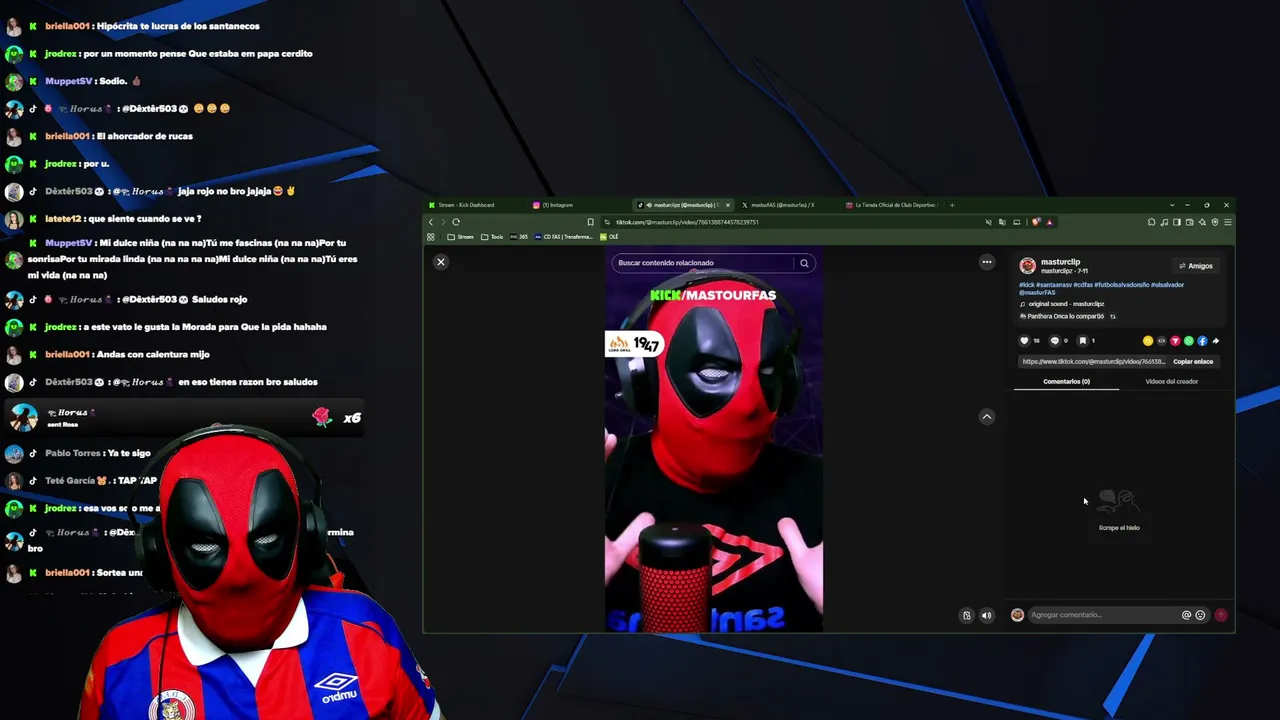Click the #santaanasv hashtag
This screenshot has width=1280, height=720.
pos(1054,285)
